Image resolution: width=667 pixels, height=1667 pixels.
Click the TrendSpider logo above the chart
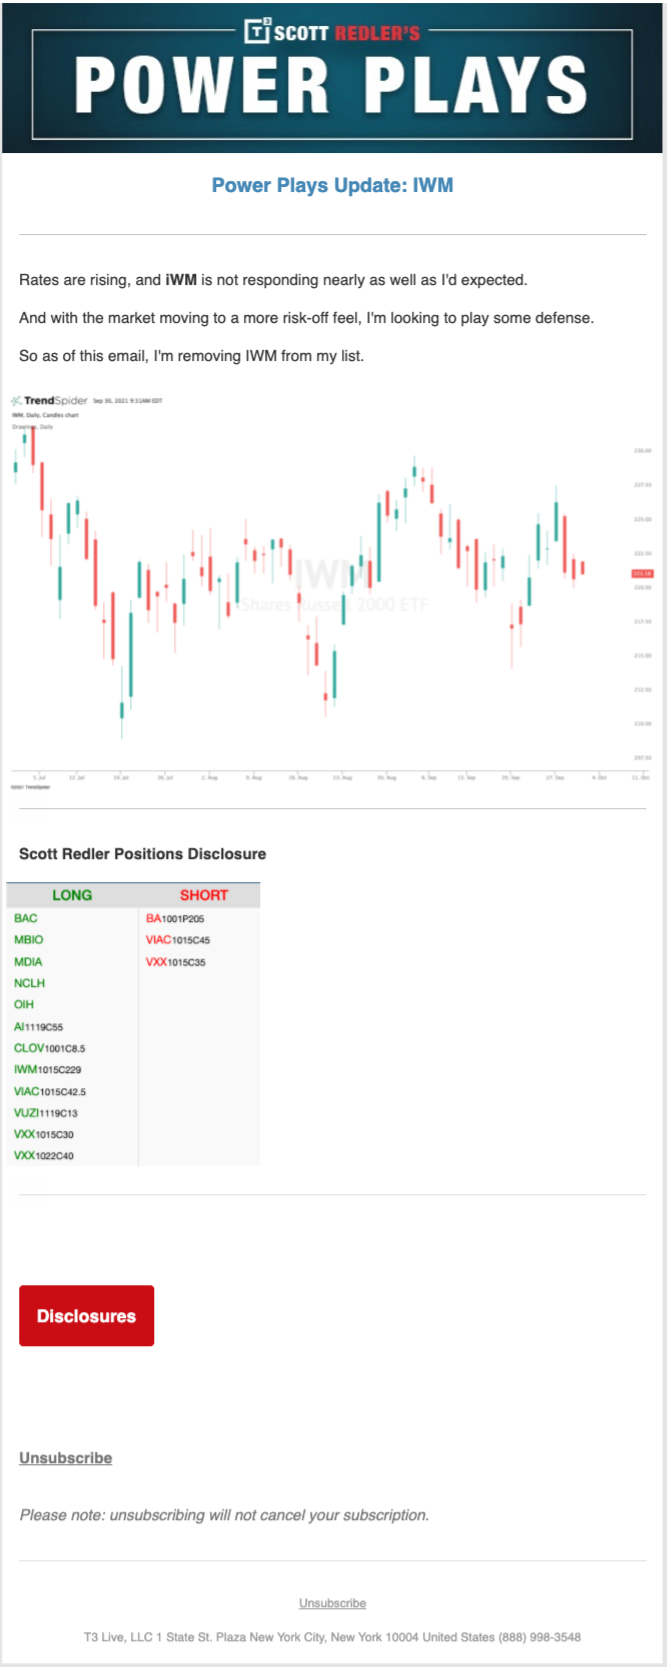[x=50, y=401]
